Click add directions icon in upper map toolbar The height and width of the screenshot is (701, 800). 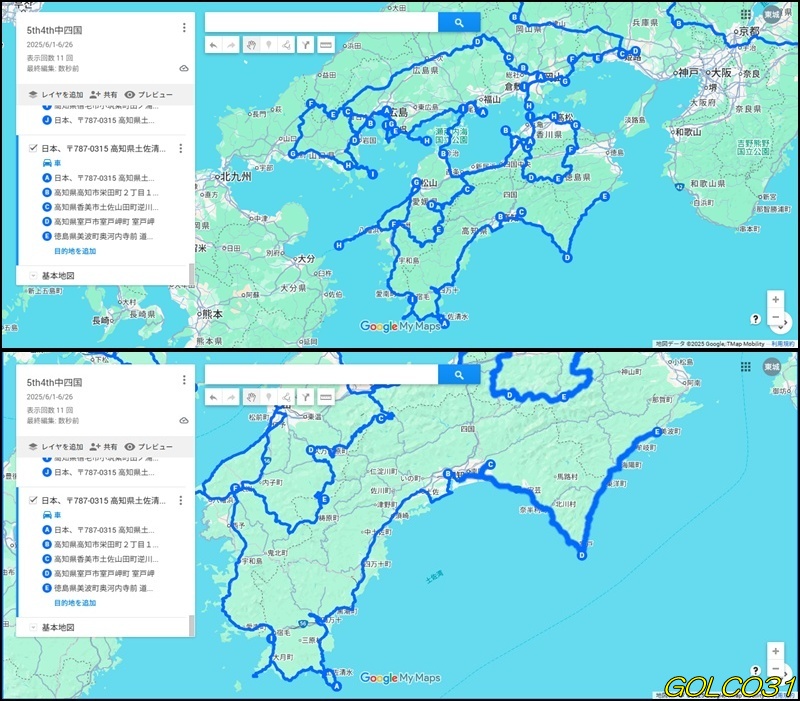point(305,45)
